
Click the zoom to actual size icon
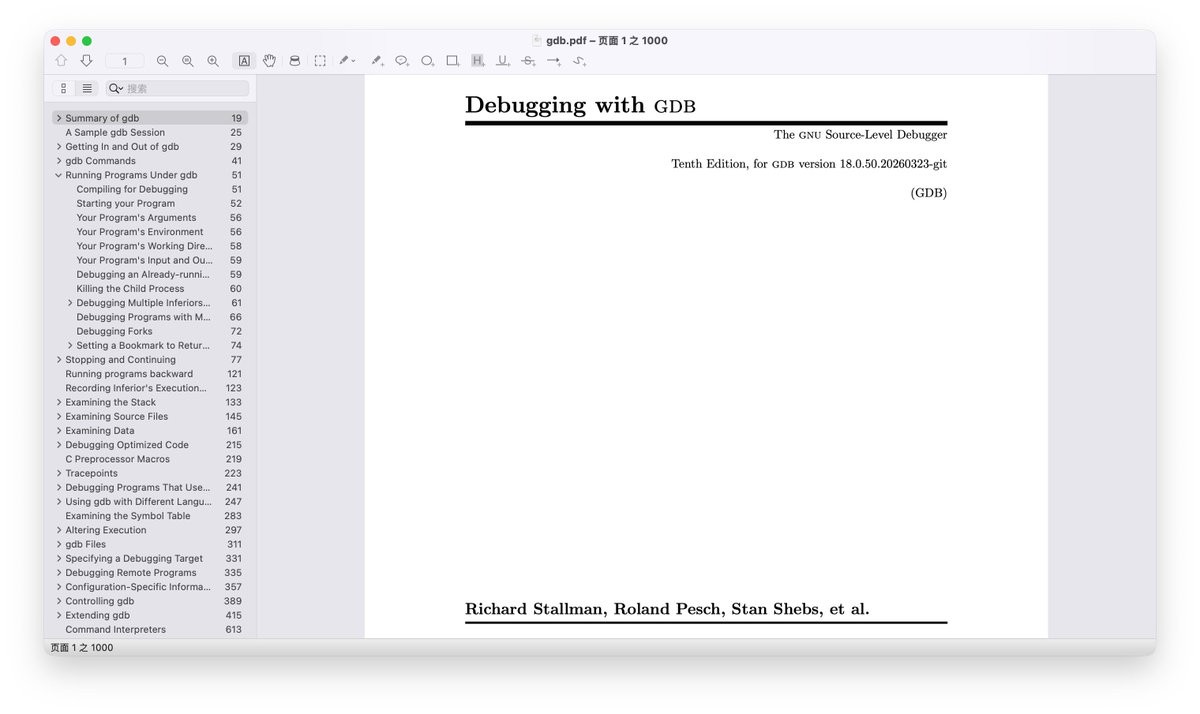point(187,61)
